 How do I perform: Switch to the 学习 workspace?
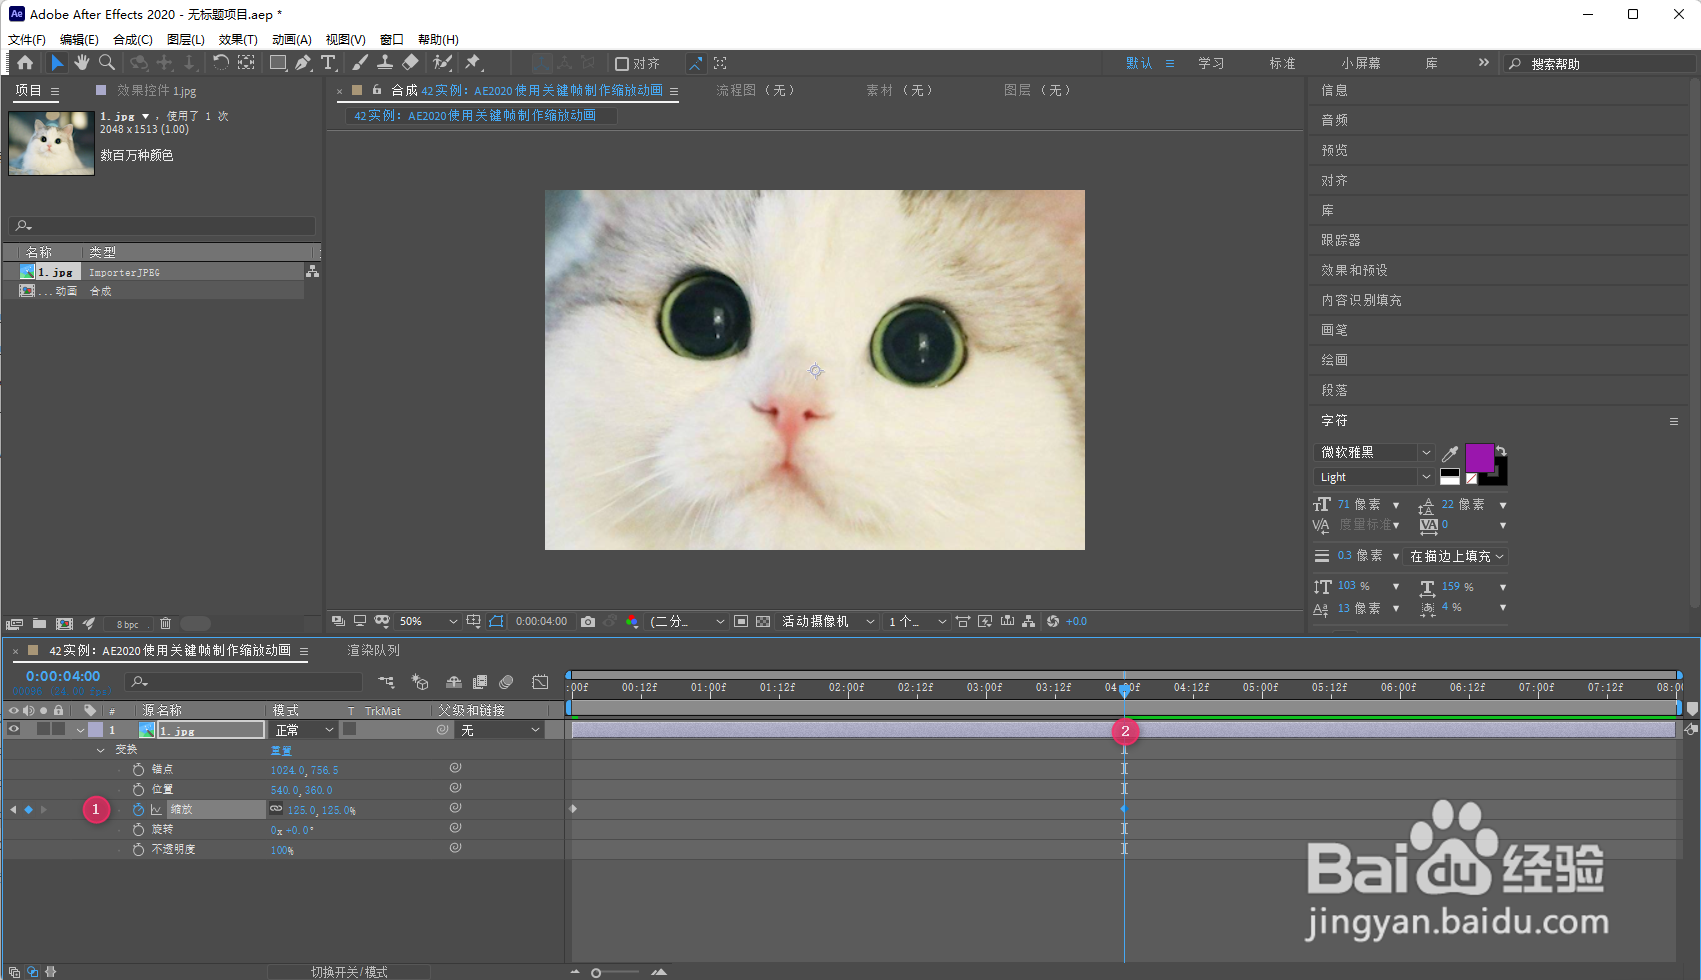[x=1211, y=63]
